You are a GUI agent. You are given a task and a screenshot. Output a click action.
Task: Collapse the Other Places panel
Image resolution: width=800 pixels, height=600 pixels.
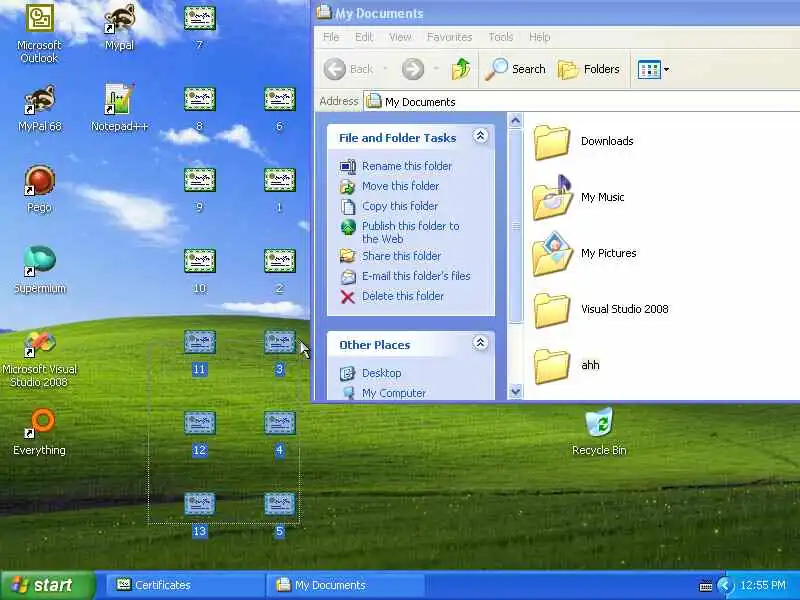[480, 343]
